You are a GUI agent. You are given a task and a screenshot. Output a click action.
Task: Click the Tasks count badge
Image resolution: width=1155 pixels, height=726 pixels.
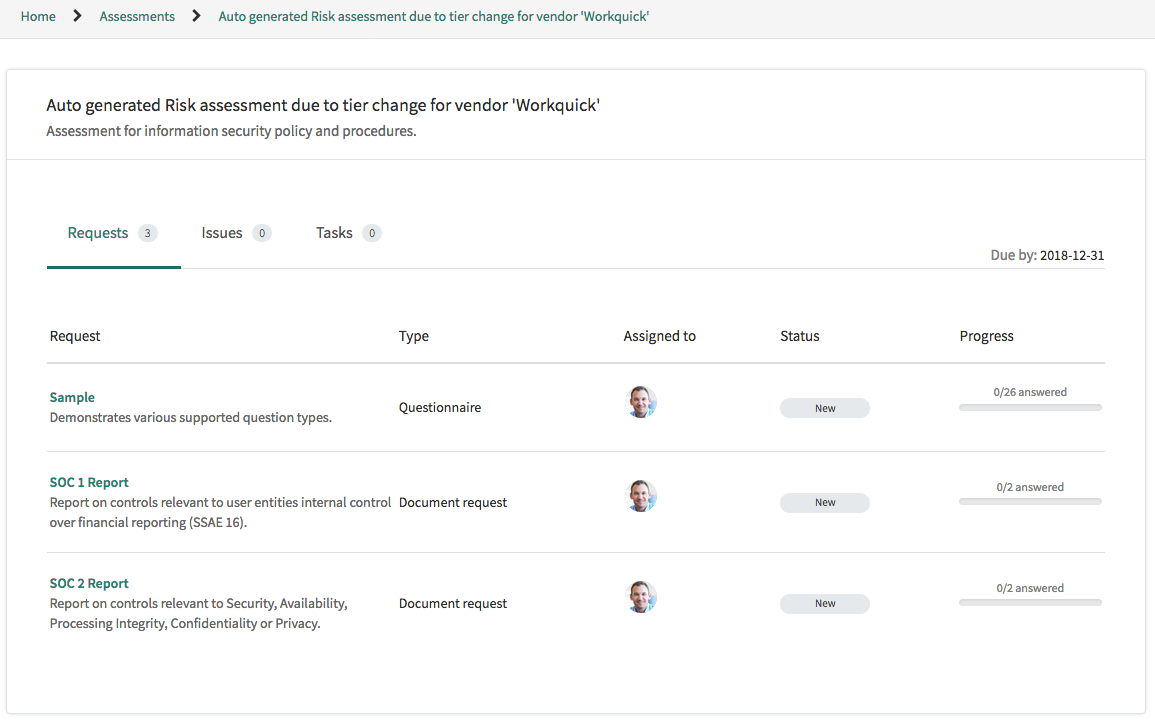372,233
